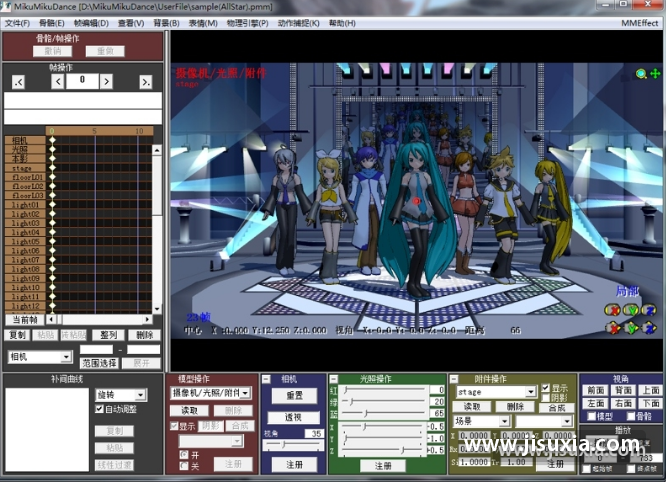Step forward one frame with '>' arrow

[x=107, y=81]
